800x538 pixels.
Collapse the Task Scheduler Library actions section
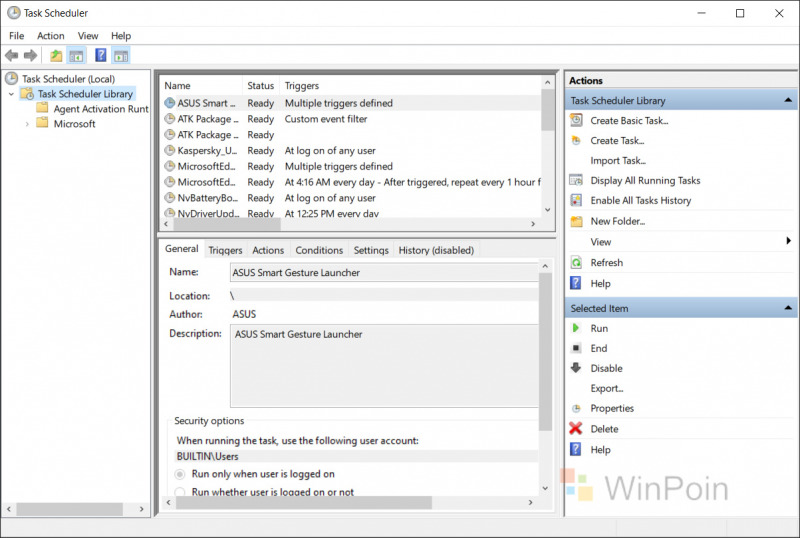[x=788, y=101]
